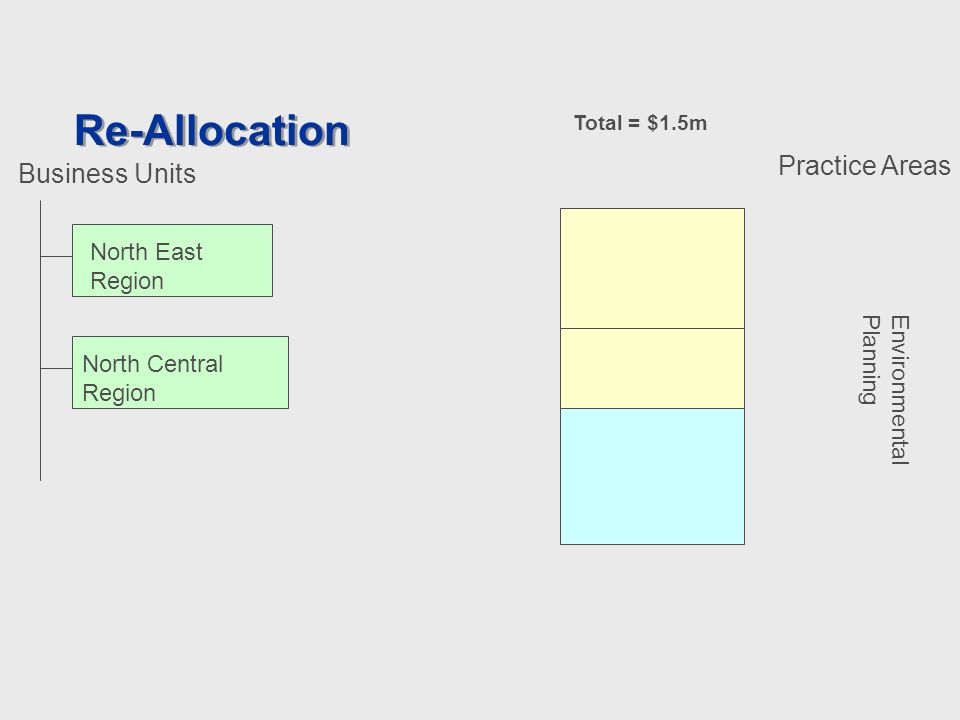The width and height of the screenshot is (960, 720).
Task: Click the rotated word Environmental
Action: pos(899,390)
